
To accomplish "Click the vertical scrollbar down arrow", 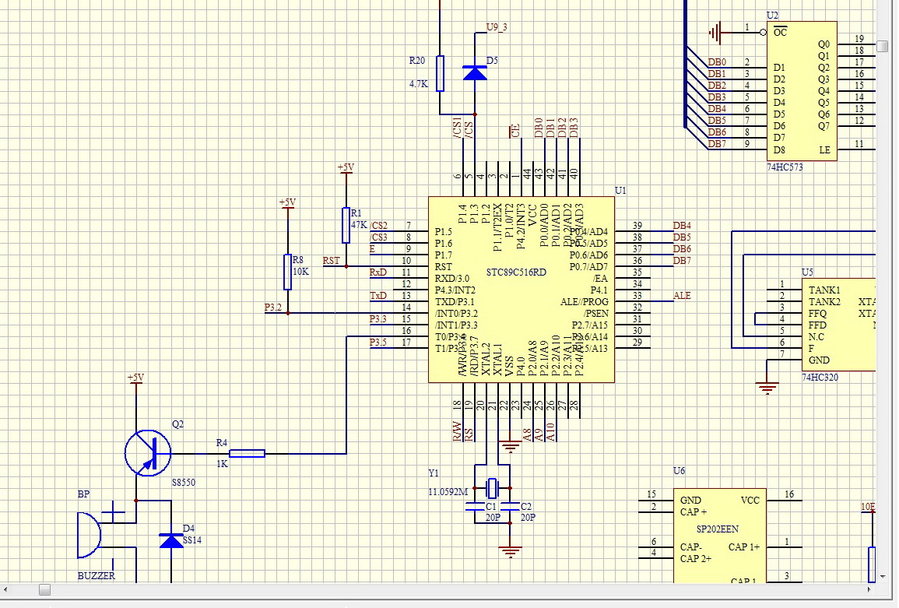I will [x=882, y=576].
